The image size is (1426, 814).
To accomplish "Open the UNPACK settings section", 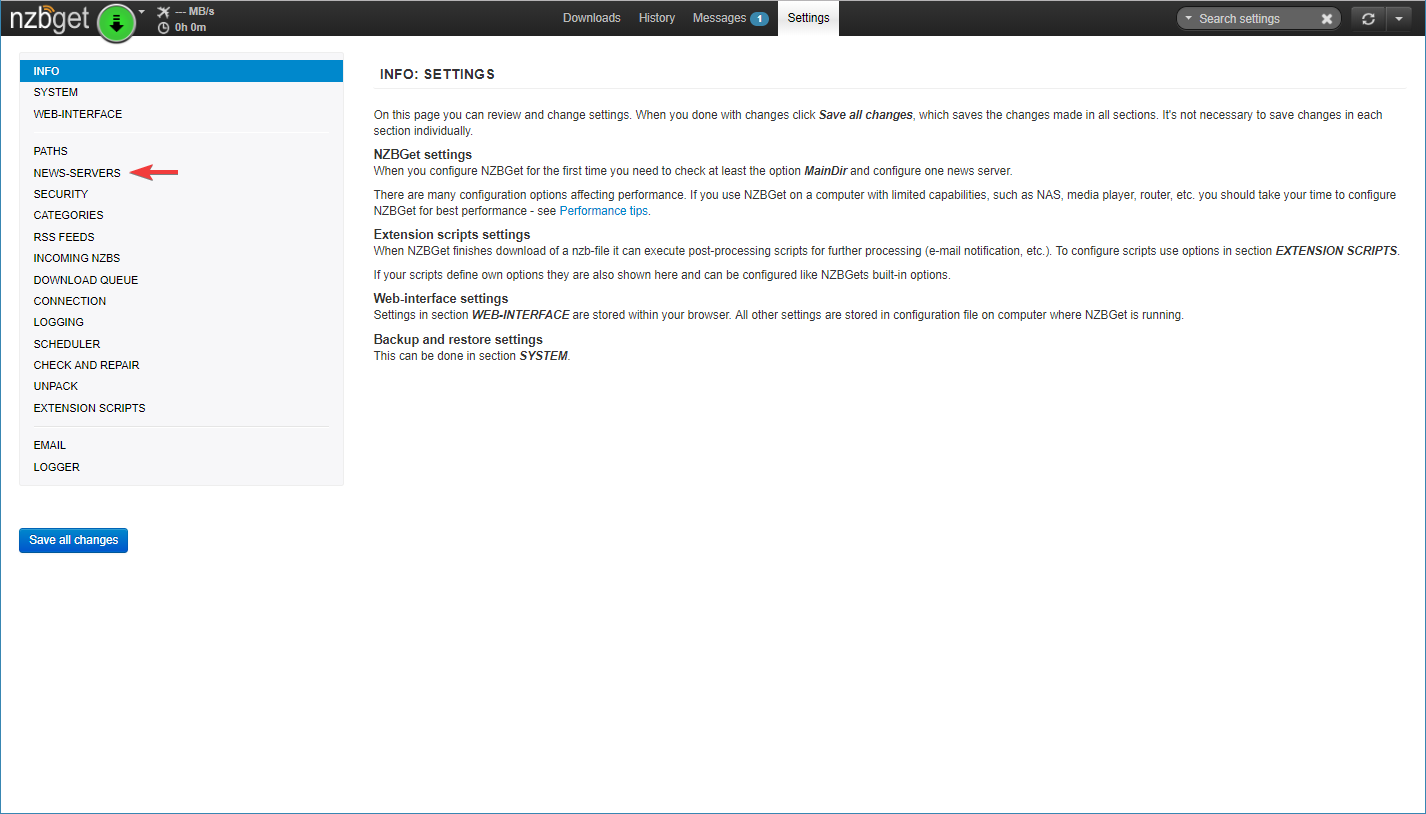I will [x=181, y=386].
